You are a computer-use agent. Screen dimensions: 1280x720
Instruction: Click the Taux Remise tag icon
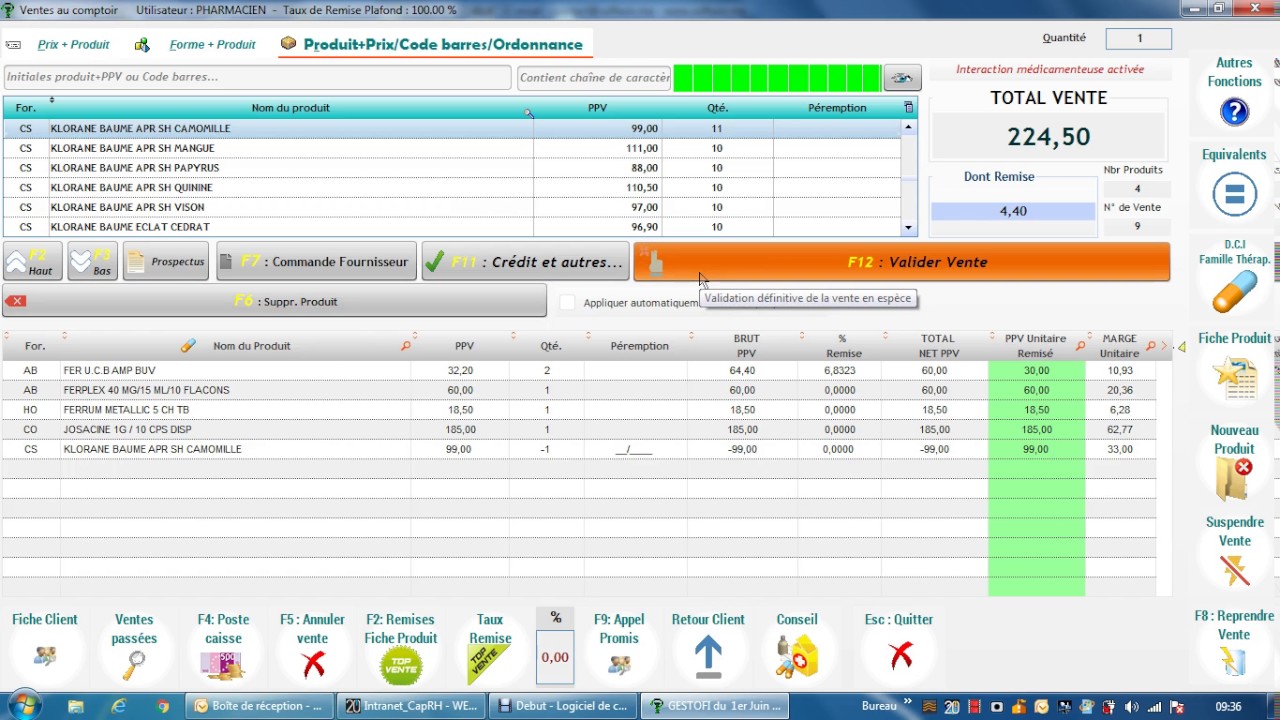point(490,664)
